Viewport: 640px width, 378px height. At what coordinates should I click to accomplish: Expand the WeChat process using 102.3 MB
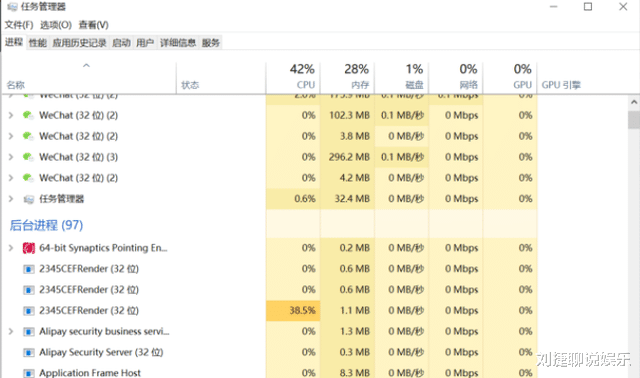click(x=11, y=116)
